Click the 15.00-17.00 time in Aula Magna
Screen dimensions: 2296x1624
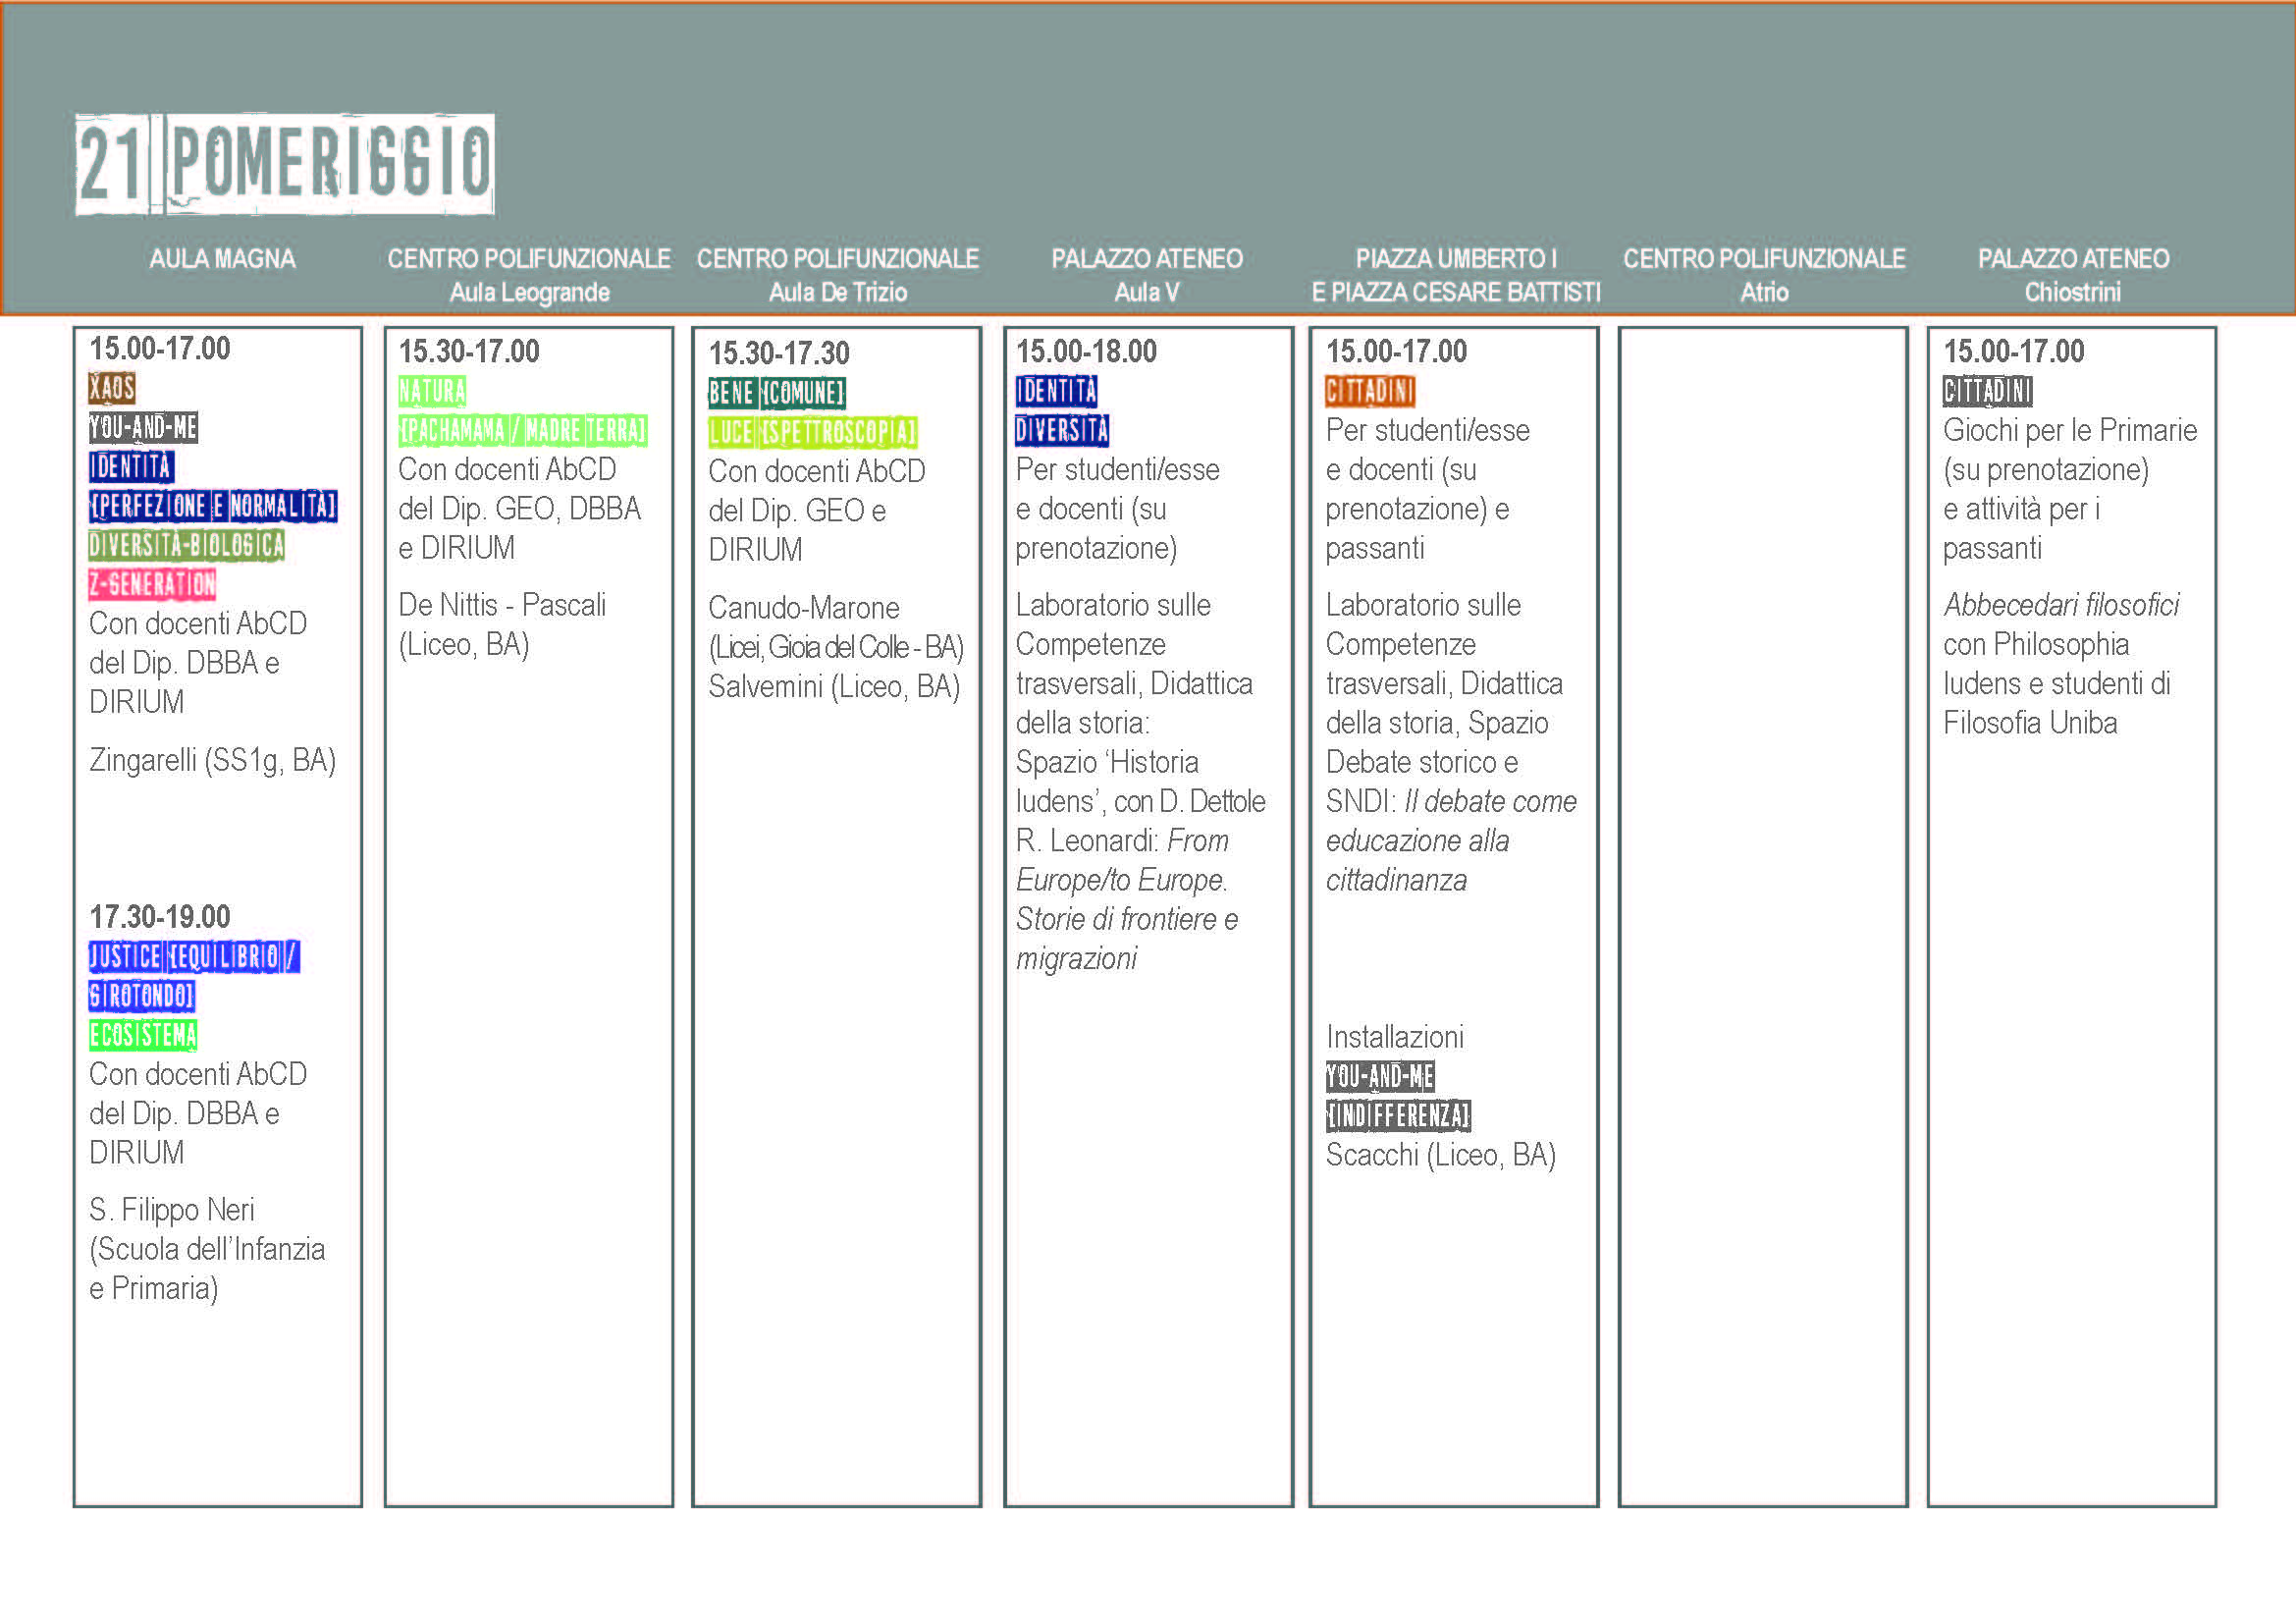point(160,349)
